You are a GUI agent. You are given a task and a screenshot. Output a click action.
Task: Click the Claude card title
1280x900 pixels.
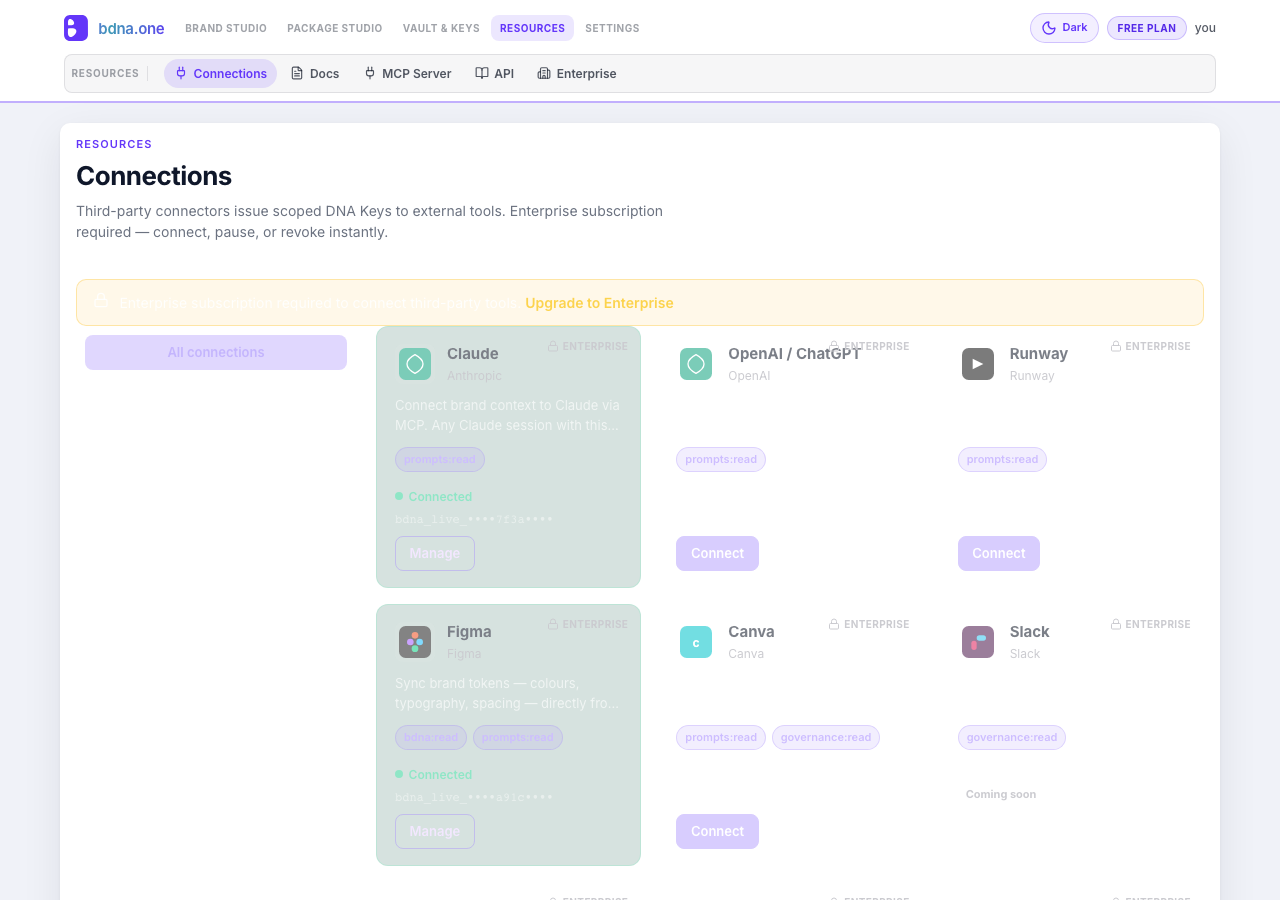[472, 354]
